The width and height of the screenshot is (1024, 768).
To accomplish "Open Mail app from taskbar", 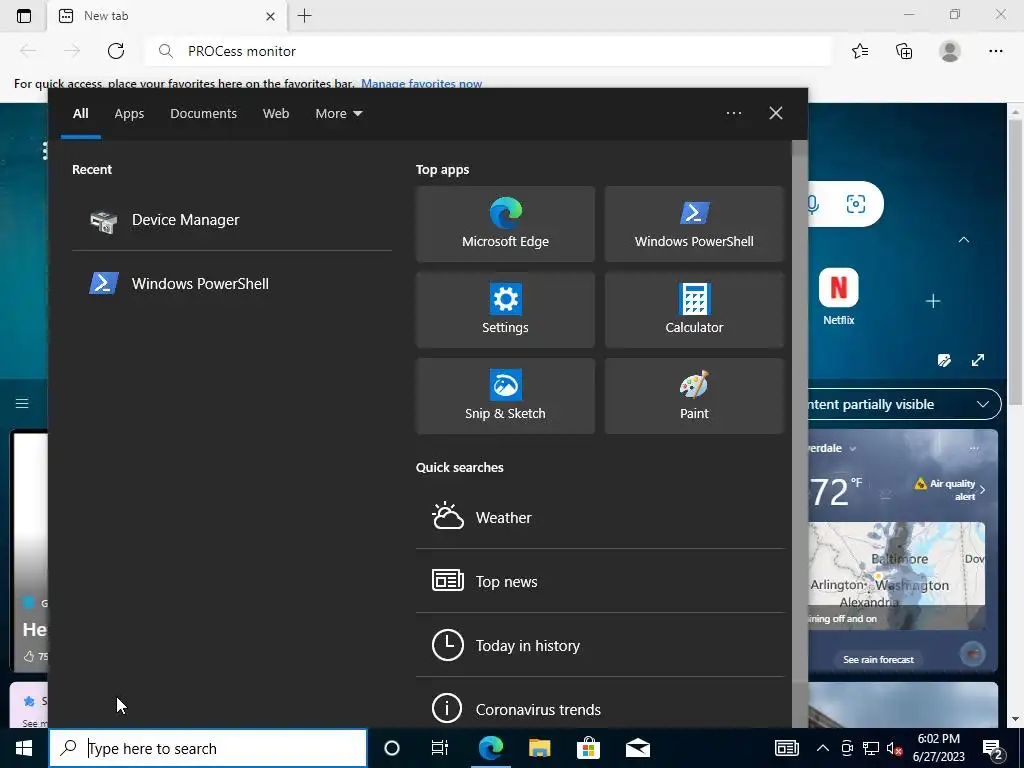I will click(x=637, y=748).
